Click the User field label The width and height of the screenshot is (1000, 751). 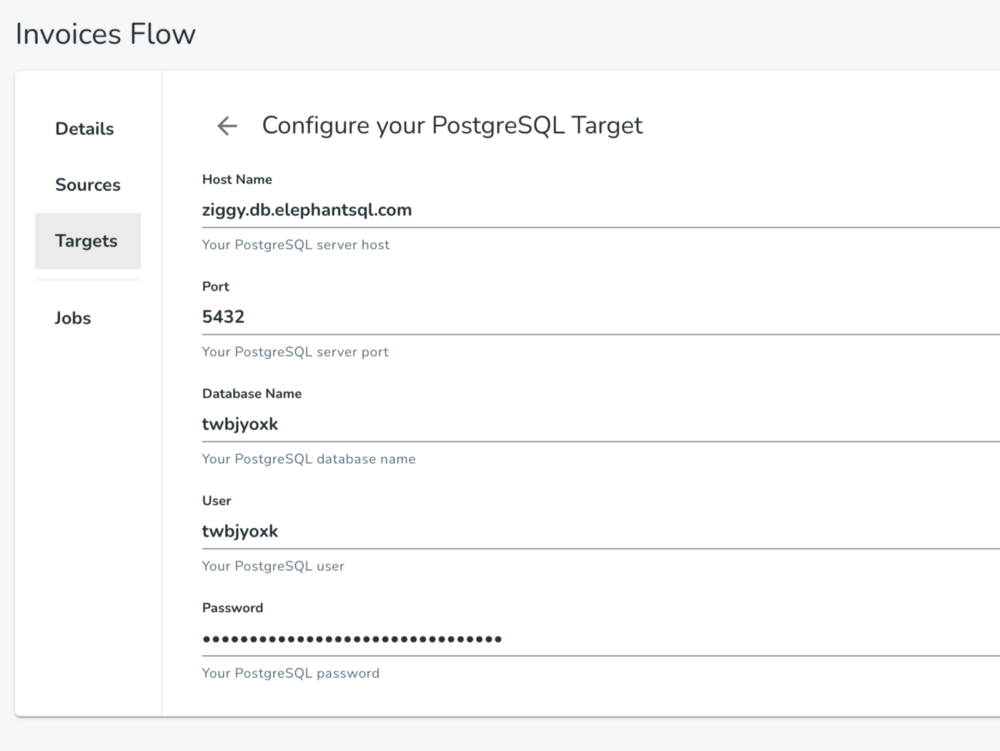tap(217, 501)
